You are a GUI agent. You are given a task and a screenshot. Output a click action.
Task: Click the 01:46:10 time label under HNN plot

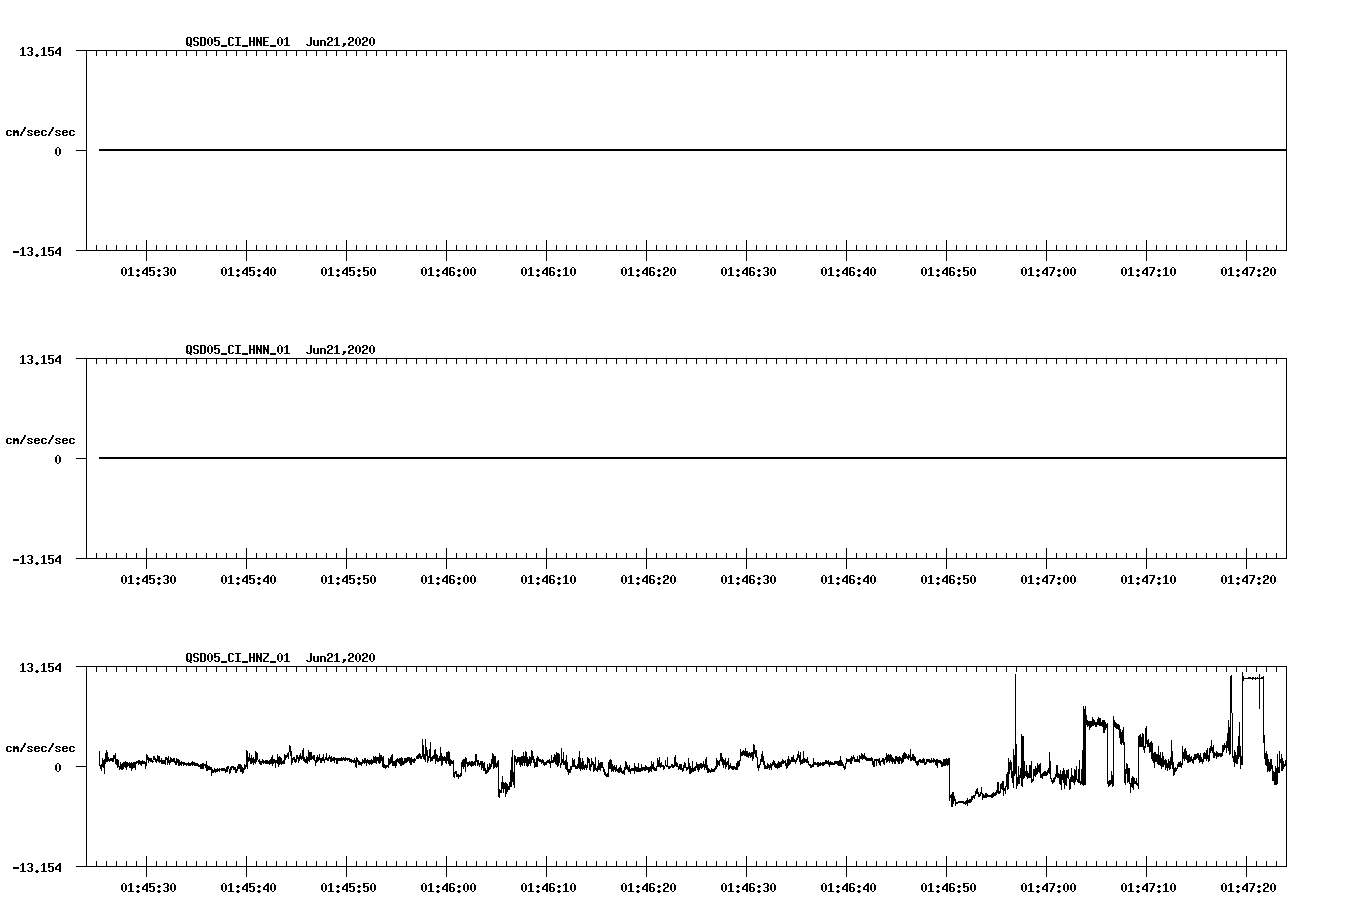pos(548,579)
